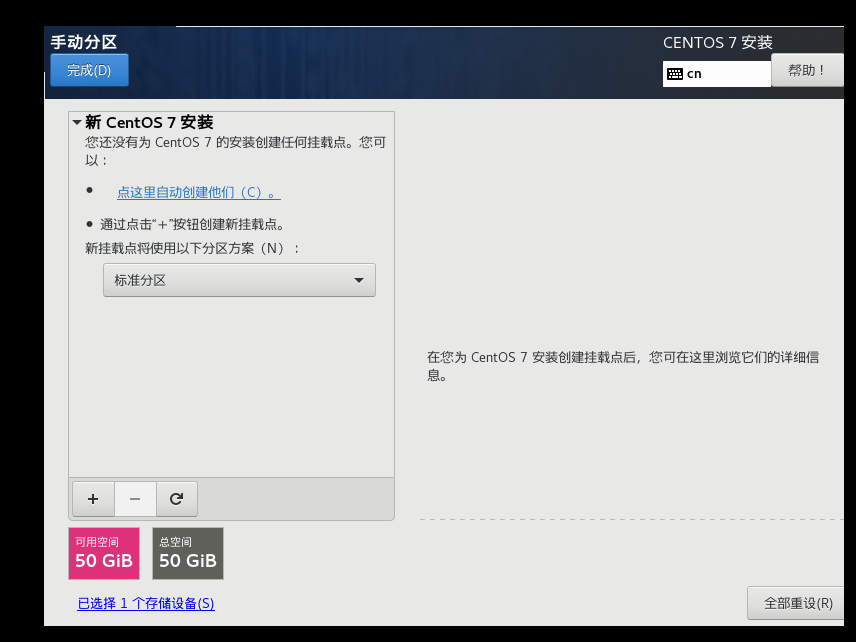Click the 点这里自动创建他们（C）link
The height and width of the screenshot is (642, 856).
pos(199,192)
